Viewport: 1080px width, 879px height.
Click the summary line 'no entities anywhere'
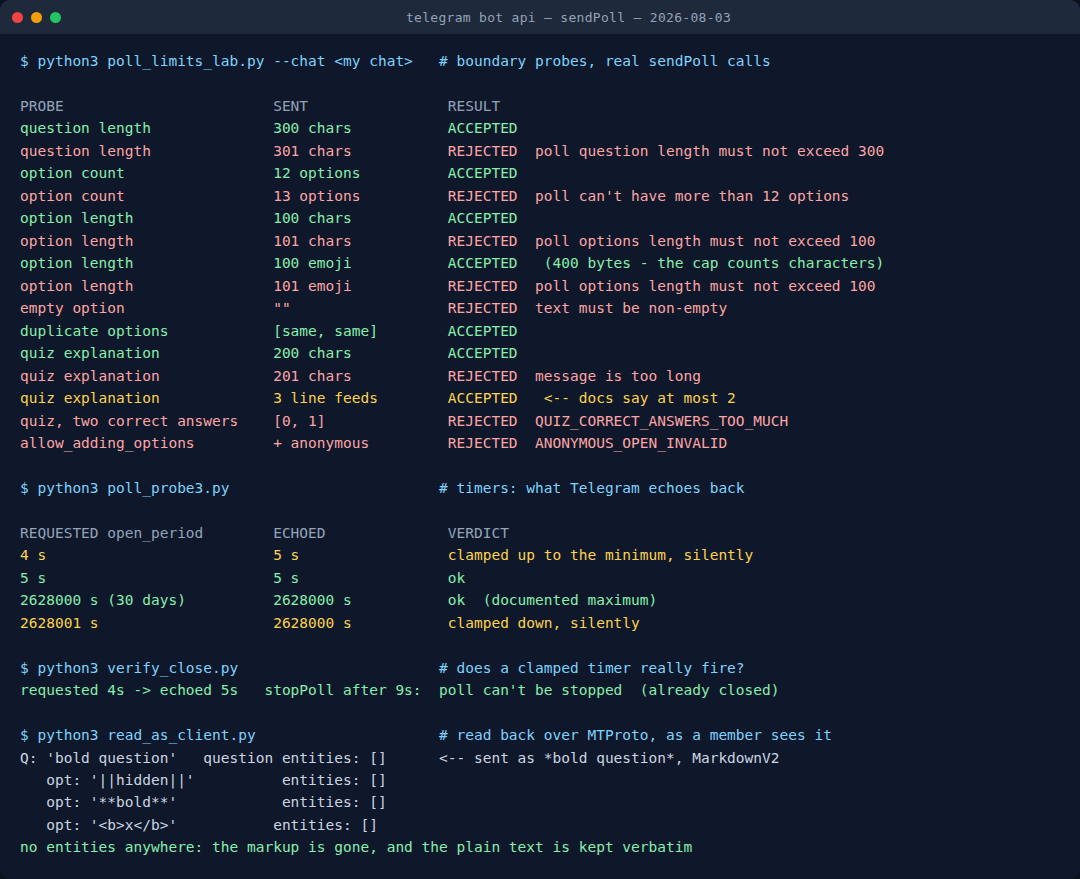tap(356, 847)
